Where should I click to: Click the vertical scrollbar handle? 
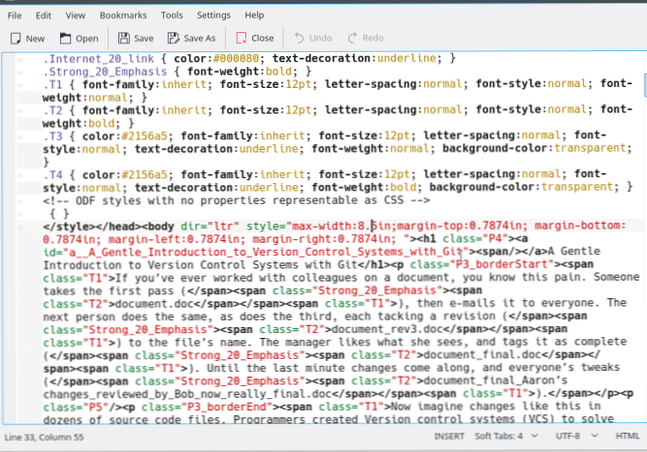[645, 85]
